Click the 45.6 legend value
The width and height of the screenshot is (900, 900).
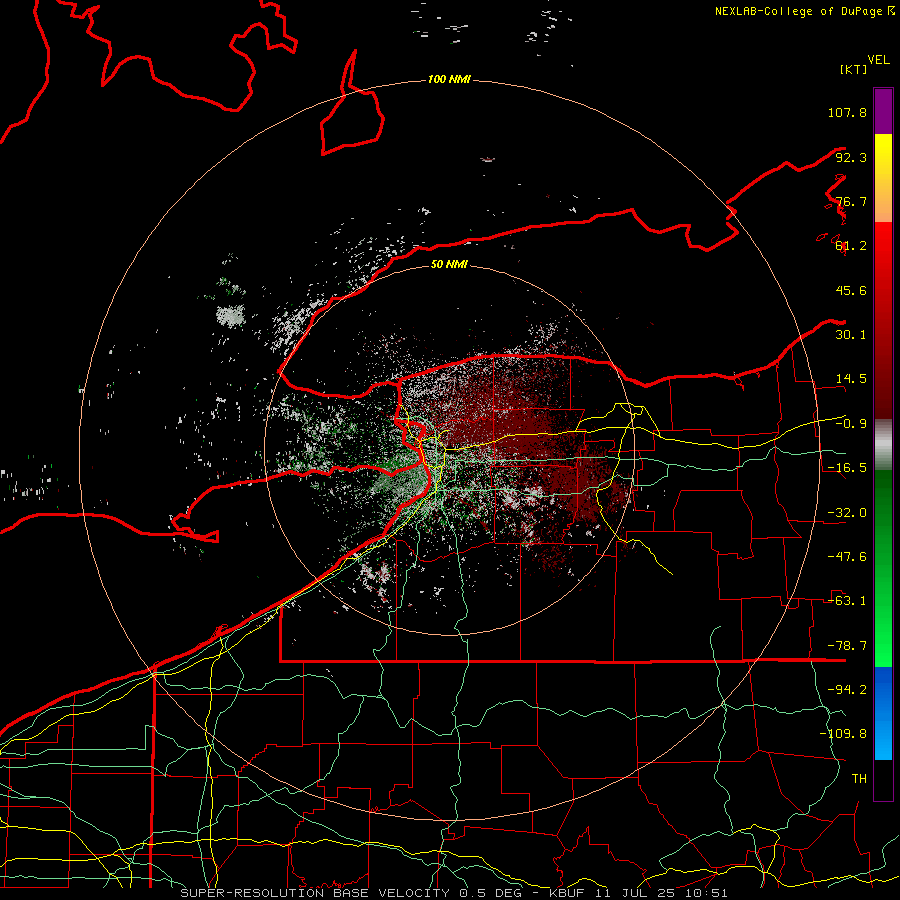(851, 290)
